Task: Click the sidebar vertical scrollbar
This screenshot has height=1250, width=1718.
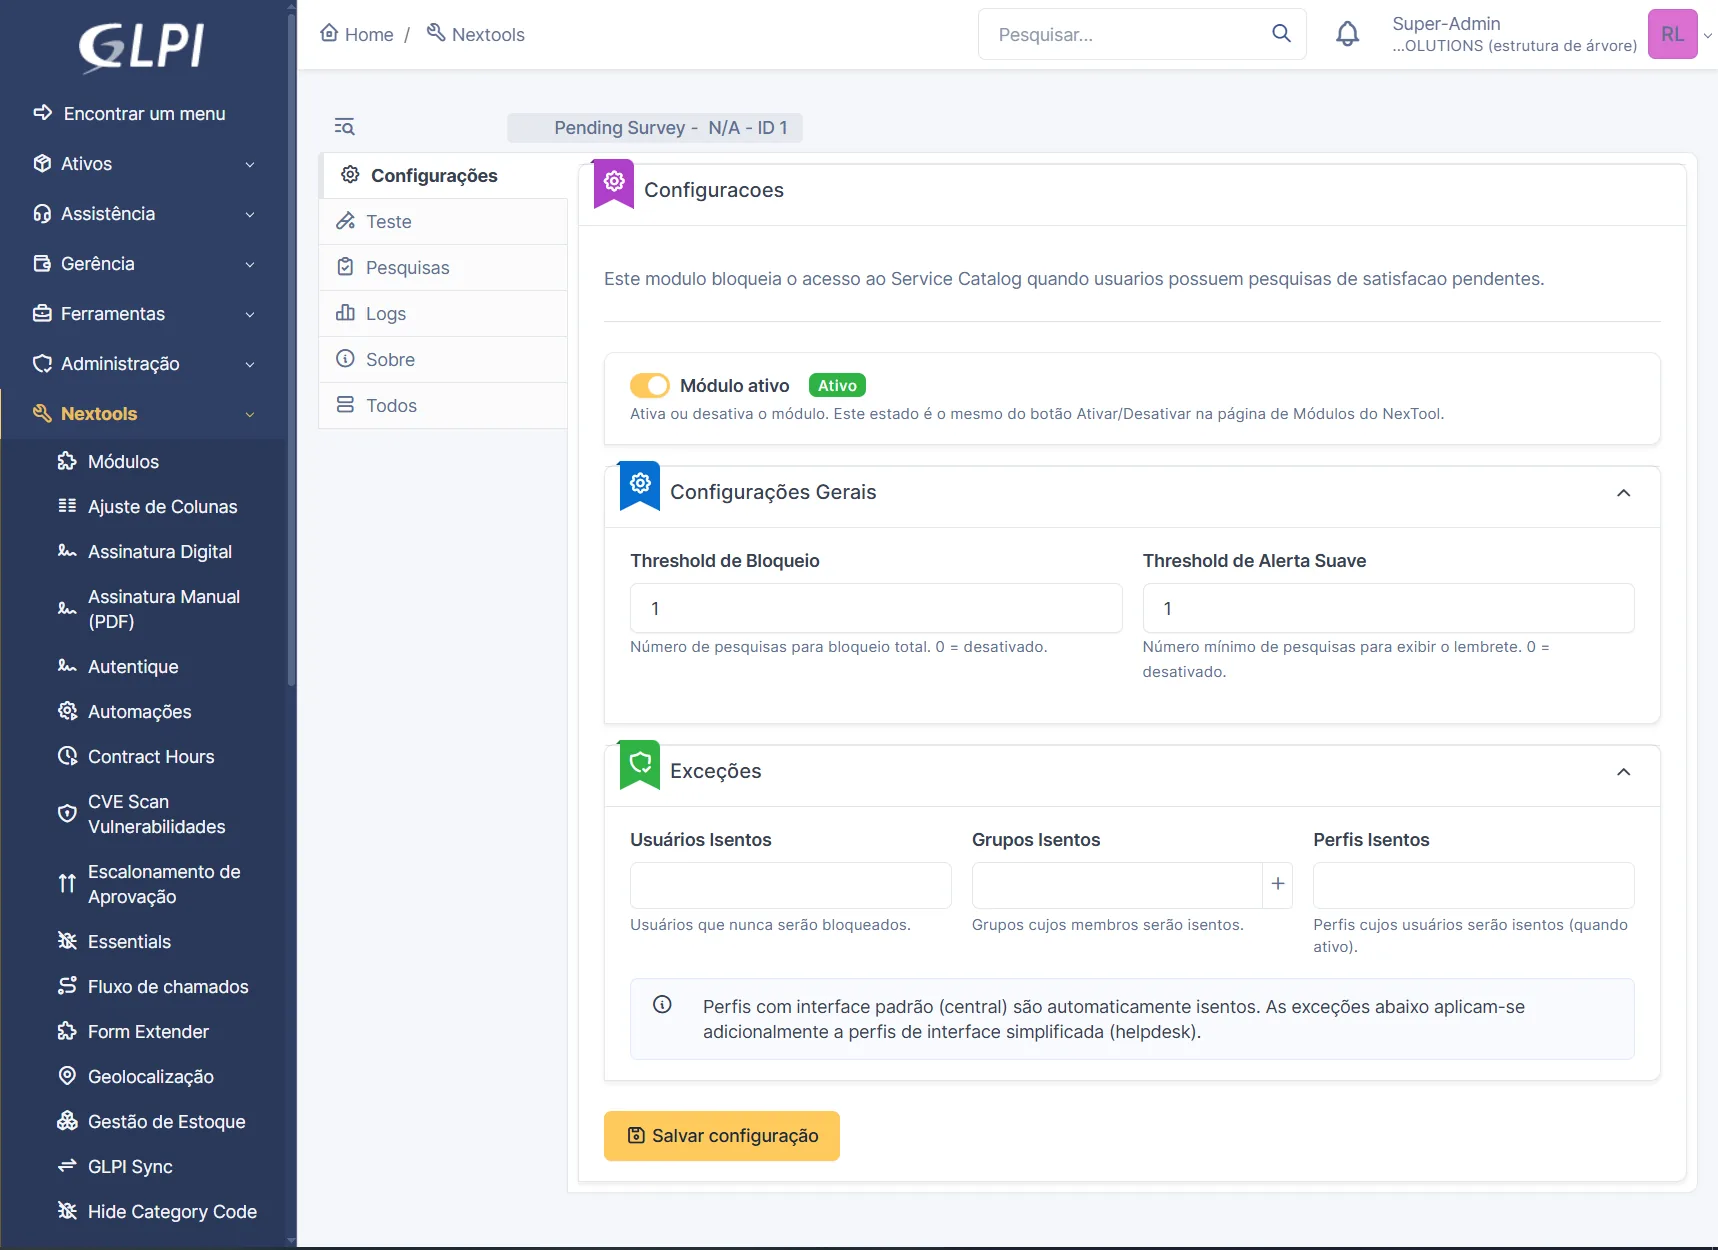Action: pyautogui.click(x=291, y=350)
